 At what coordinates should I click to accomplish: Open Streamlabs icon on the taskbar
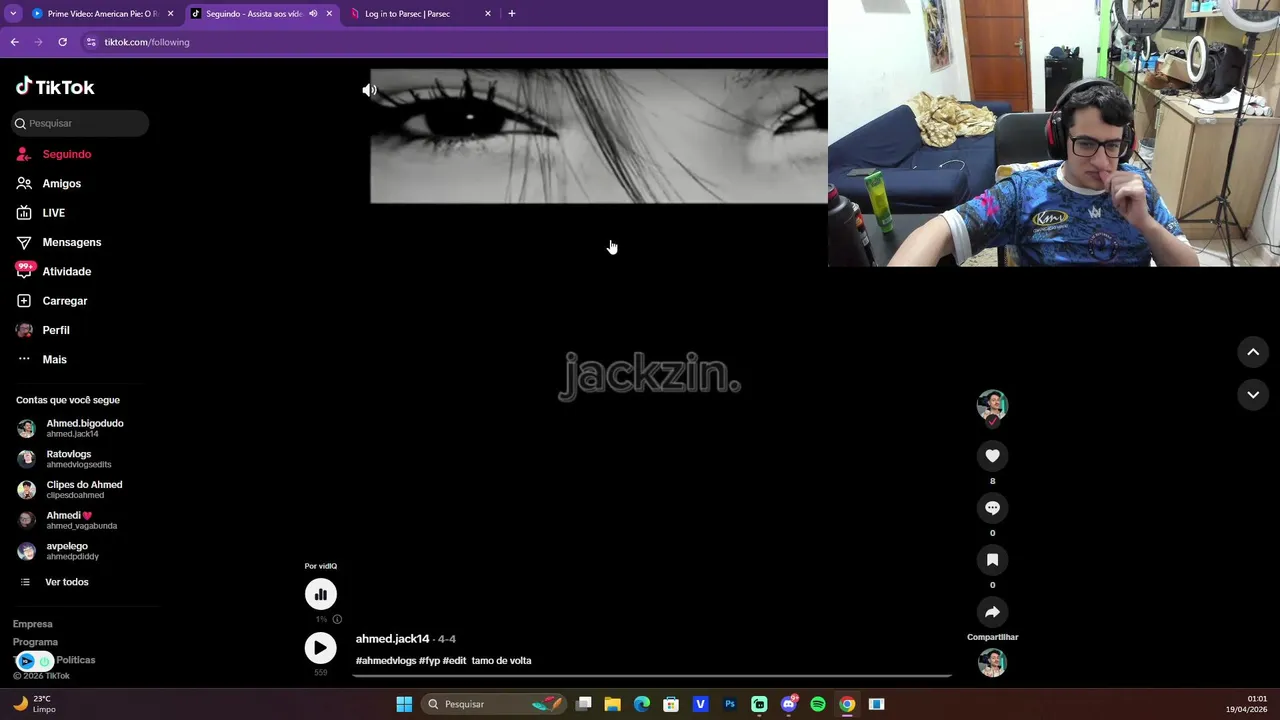click(759, 704)
